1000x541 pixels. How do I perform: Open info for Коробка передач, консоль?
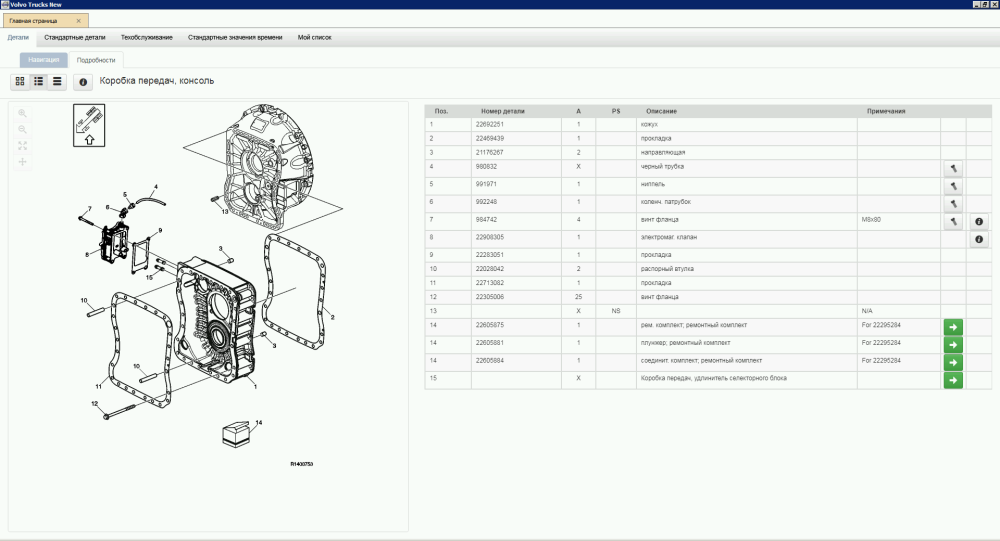[83, 82]
